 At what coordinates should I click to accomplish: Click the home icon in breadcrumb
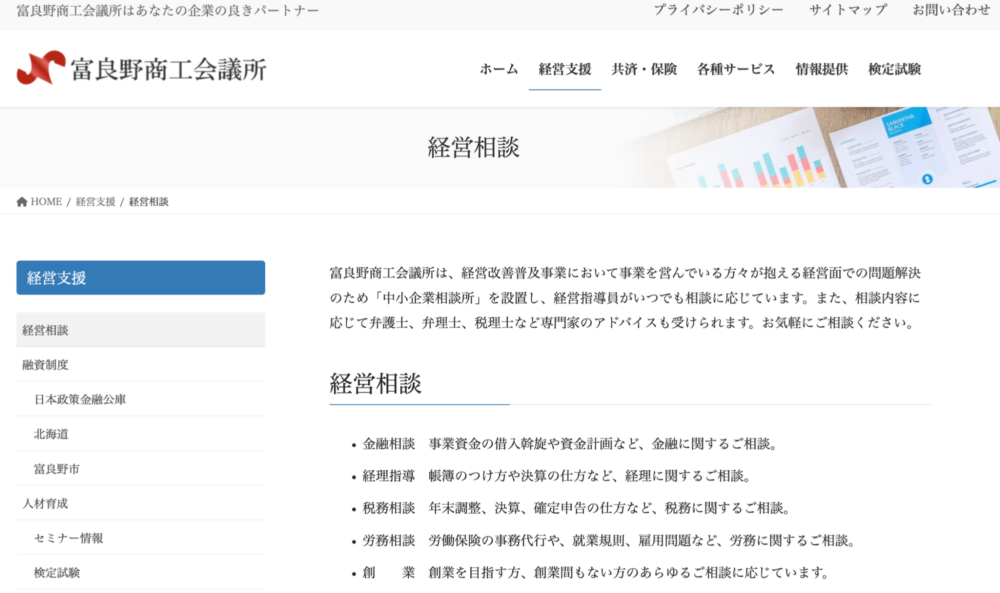[x=22, y=202]
